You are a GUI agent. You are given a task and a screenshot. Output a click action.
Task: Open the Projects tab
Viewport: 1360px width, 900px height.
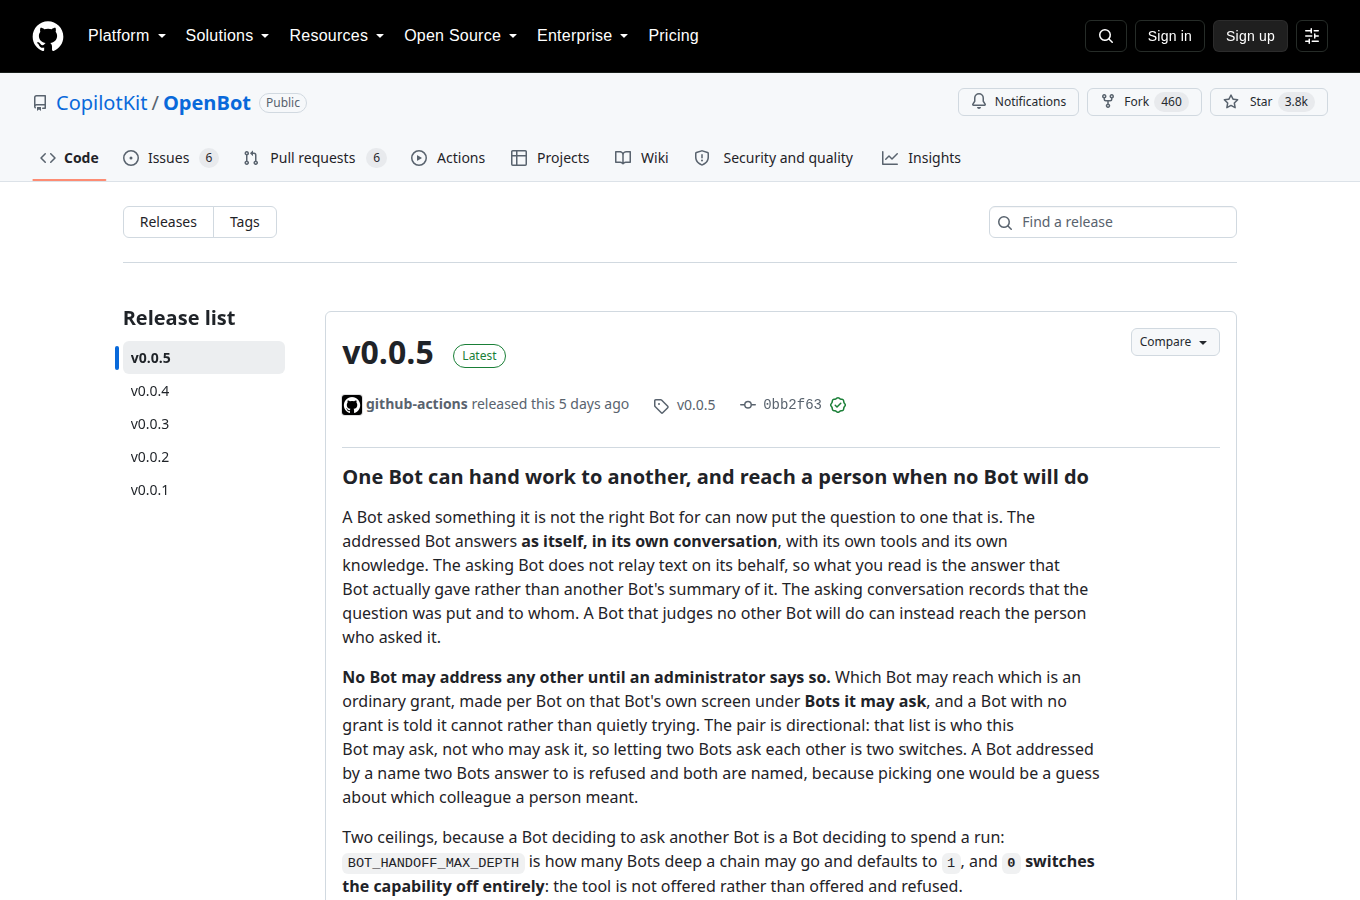pyautogui.click(x=550, y=158)
